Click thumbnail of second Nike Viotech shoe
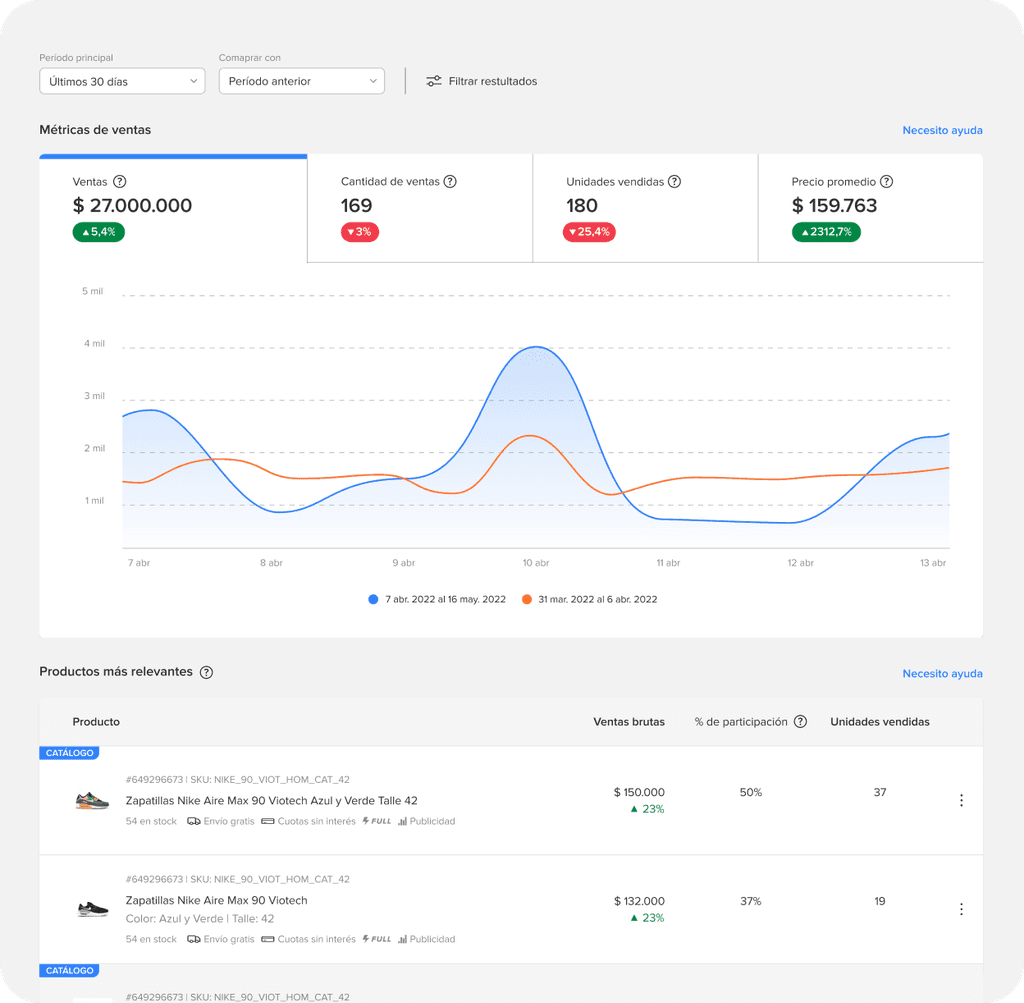This screenshot has width=1024, height=1003. coord(92,908)
